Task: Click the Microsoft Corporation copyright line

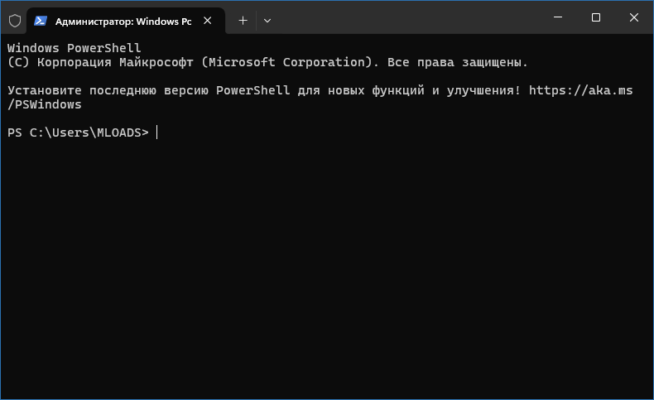Action: click(x=268, y=63)
